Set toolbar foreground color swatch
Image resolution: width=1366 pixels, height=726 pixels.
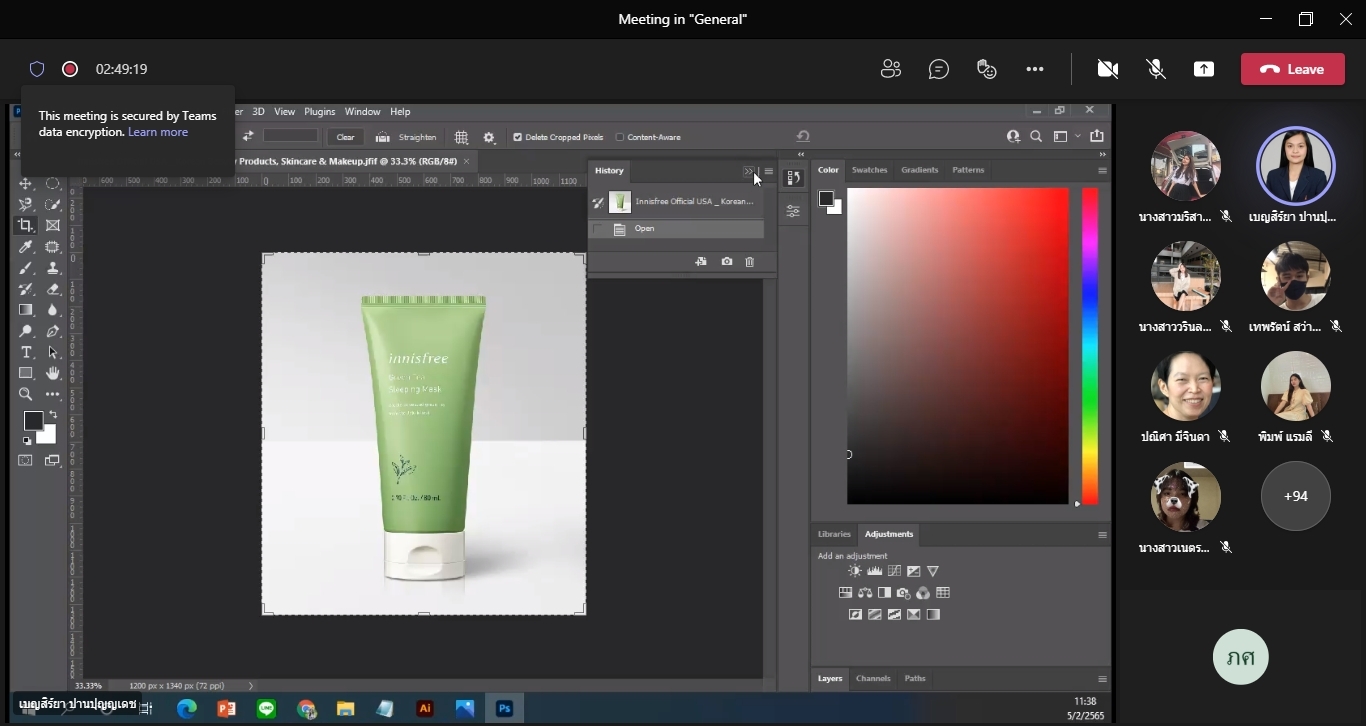pyautogui.click(x=33, y=420)
